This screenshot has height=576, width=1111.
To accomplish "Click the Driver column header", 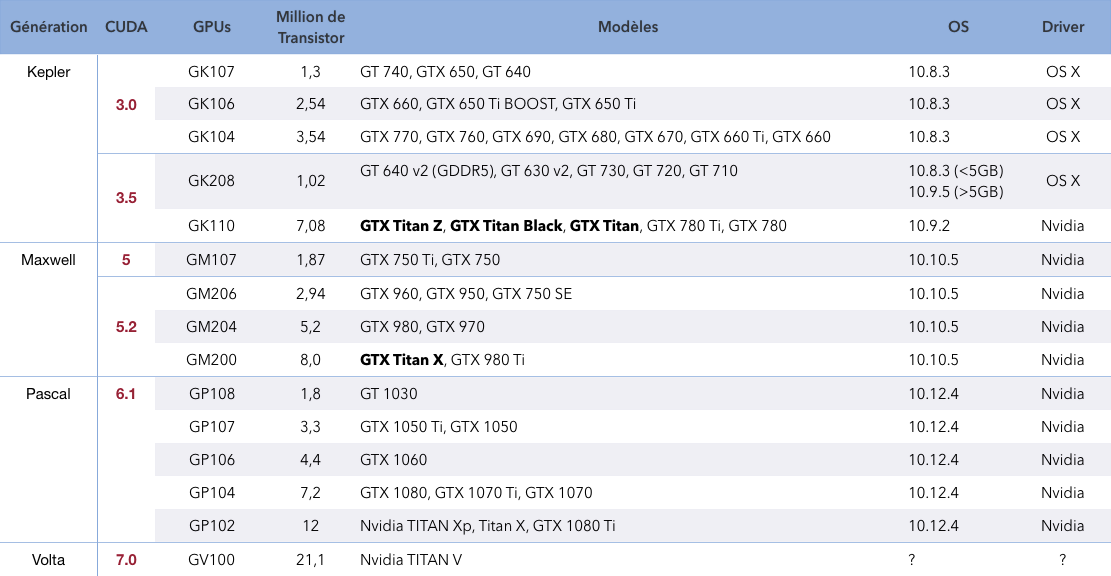I will point(1063,27).
